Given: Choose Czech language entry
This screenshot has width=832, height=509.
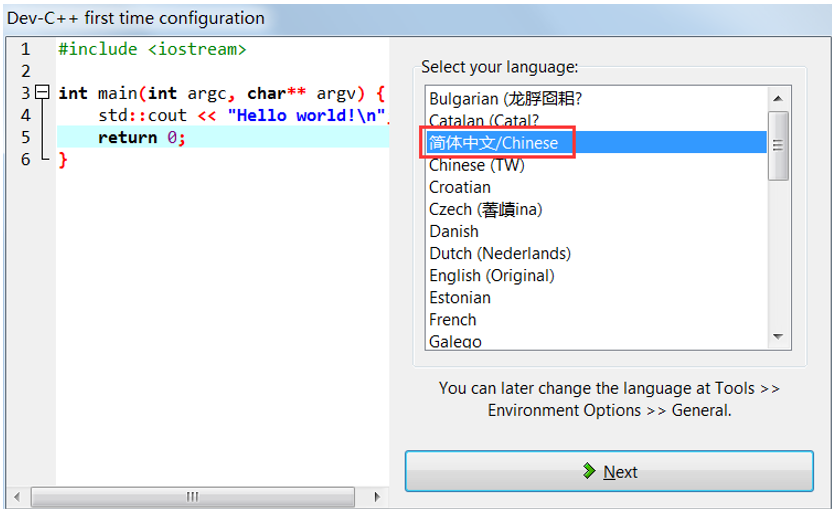Looking at the screenshot, I should pyautogui.click(x=484, y=209).
